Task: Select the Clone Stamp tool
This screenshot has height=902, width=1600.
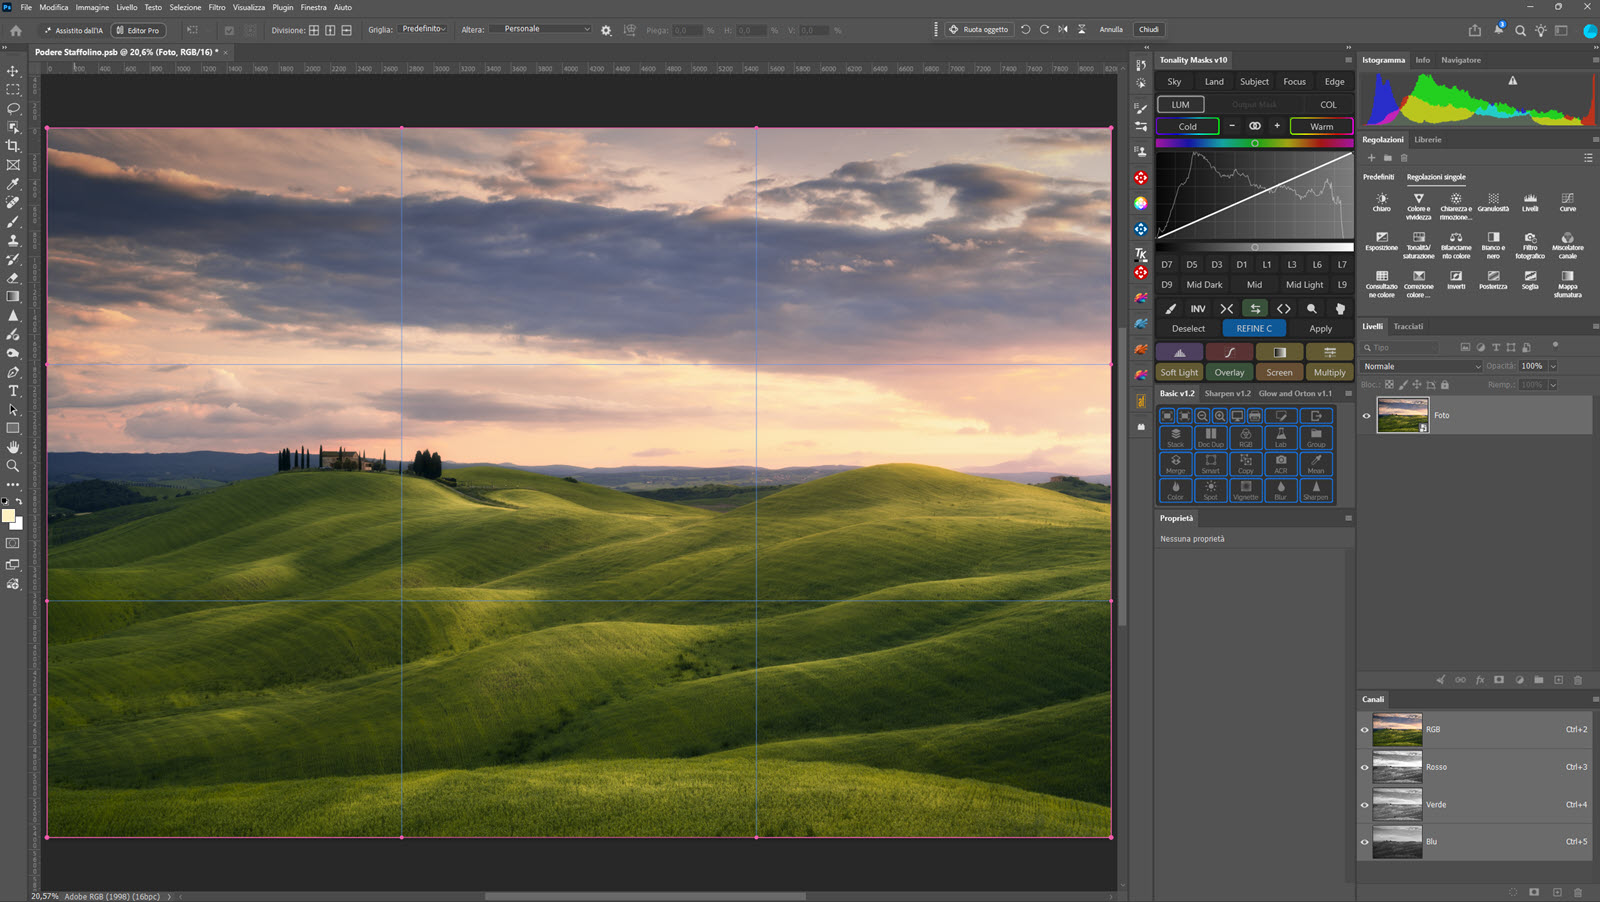Action: click(13, 240)
